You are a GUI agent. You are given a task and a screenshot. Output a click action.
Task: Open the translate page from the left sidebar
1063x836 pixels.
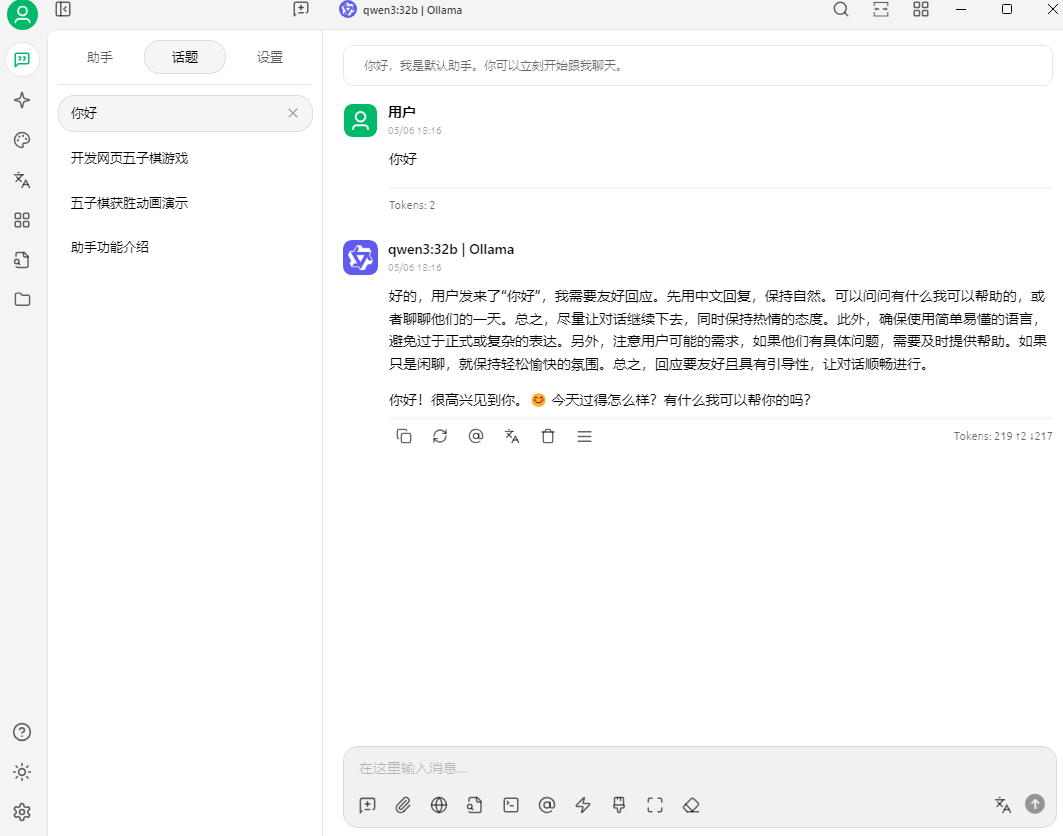pyautogui.click(x=22, y=180)
